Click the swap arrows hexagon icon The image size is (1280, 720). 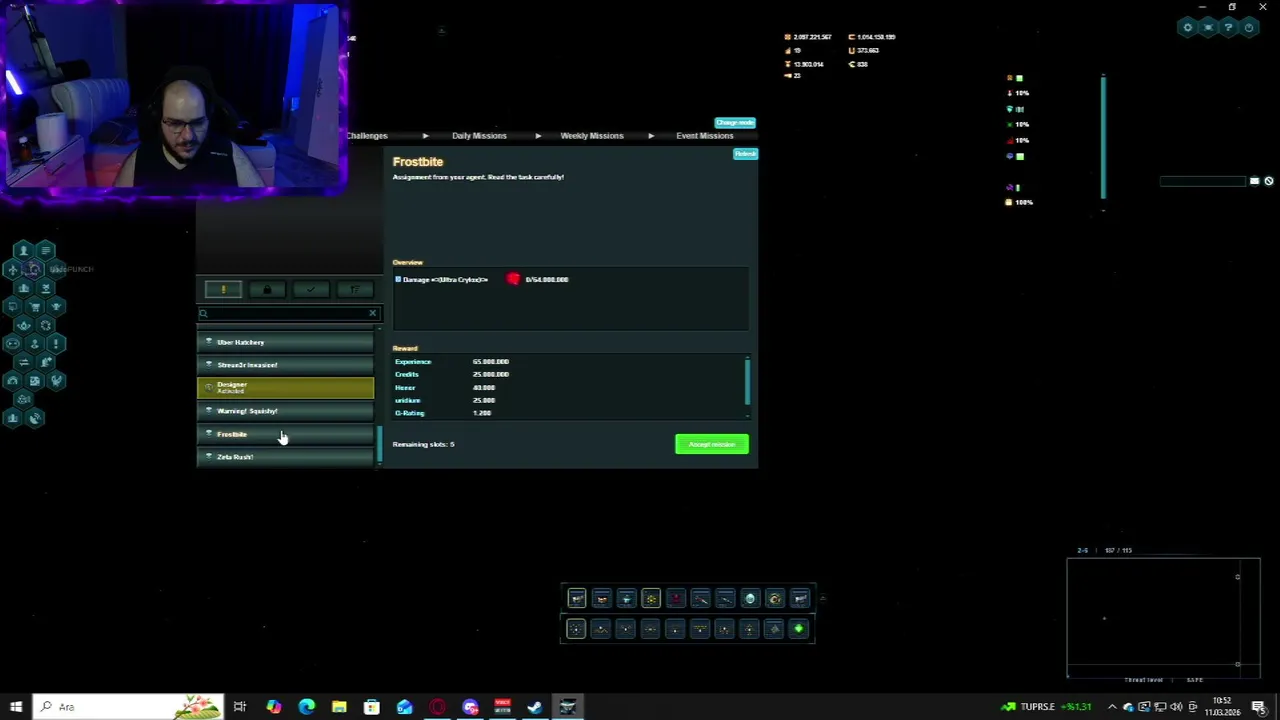[24, 361]
